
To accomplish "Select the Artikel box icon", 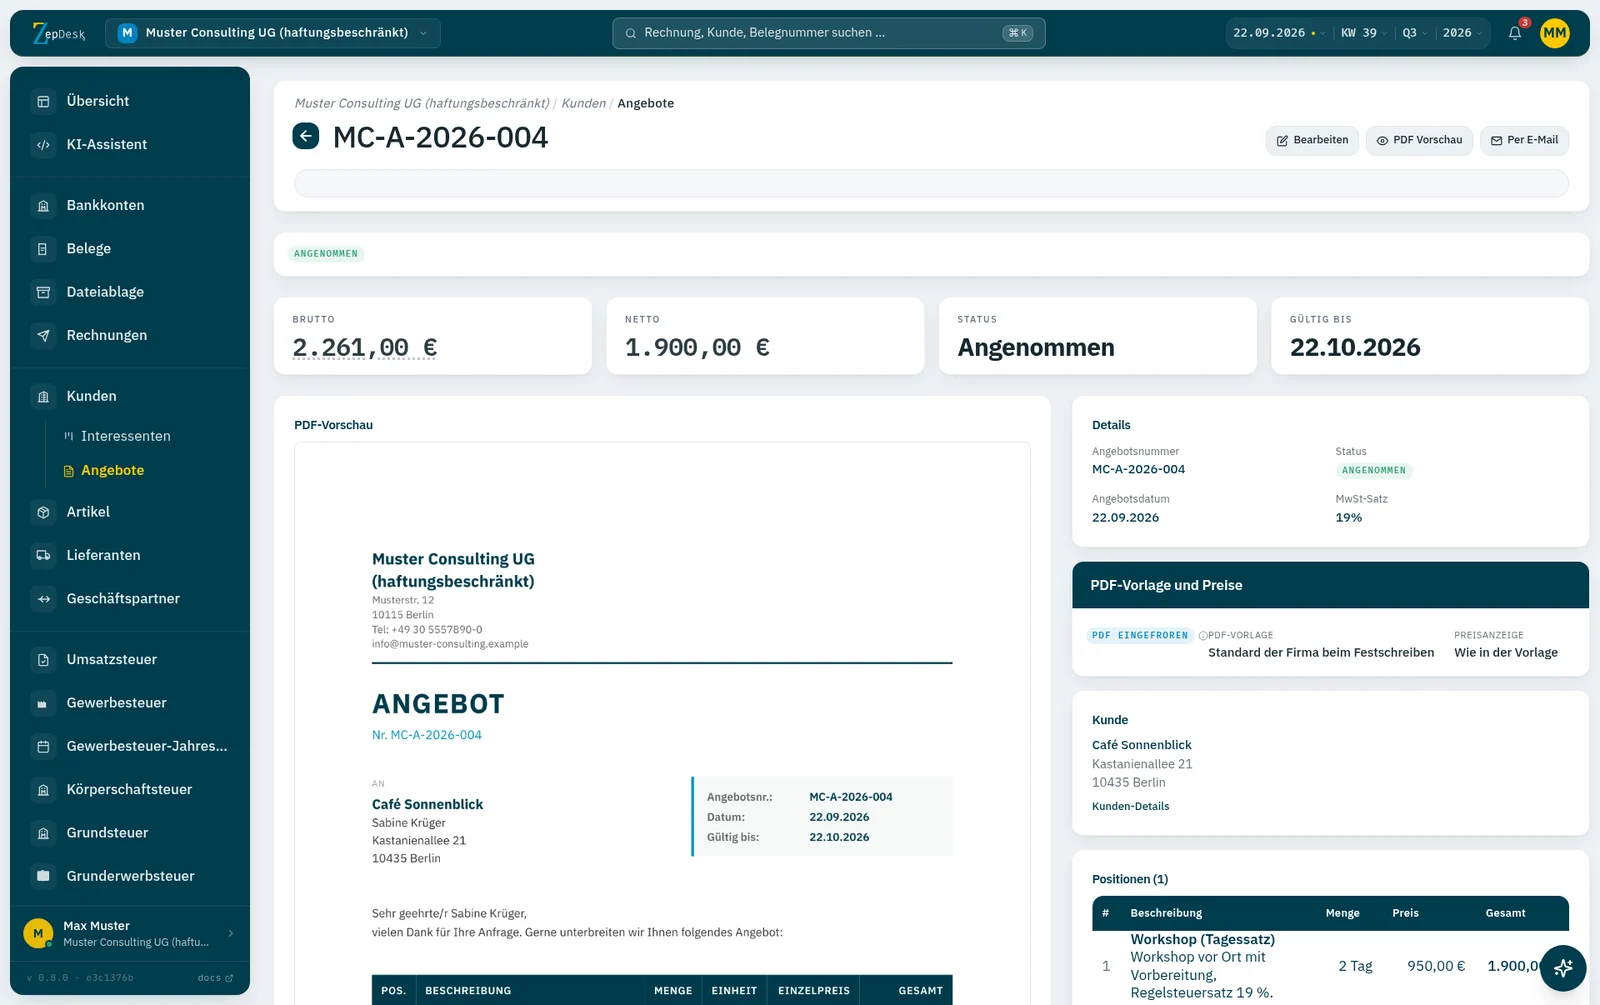I will click(x=43, y=512).
